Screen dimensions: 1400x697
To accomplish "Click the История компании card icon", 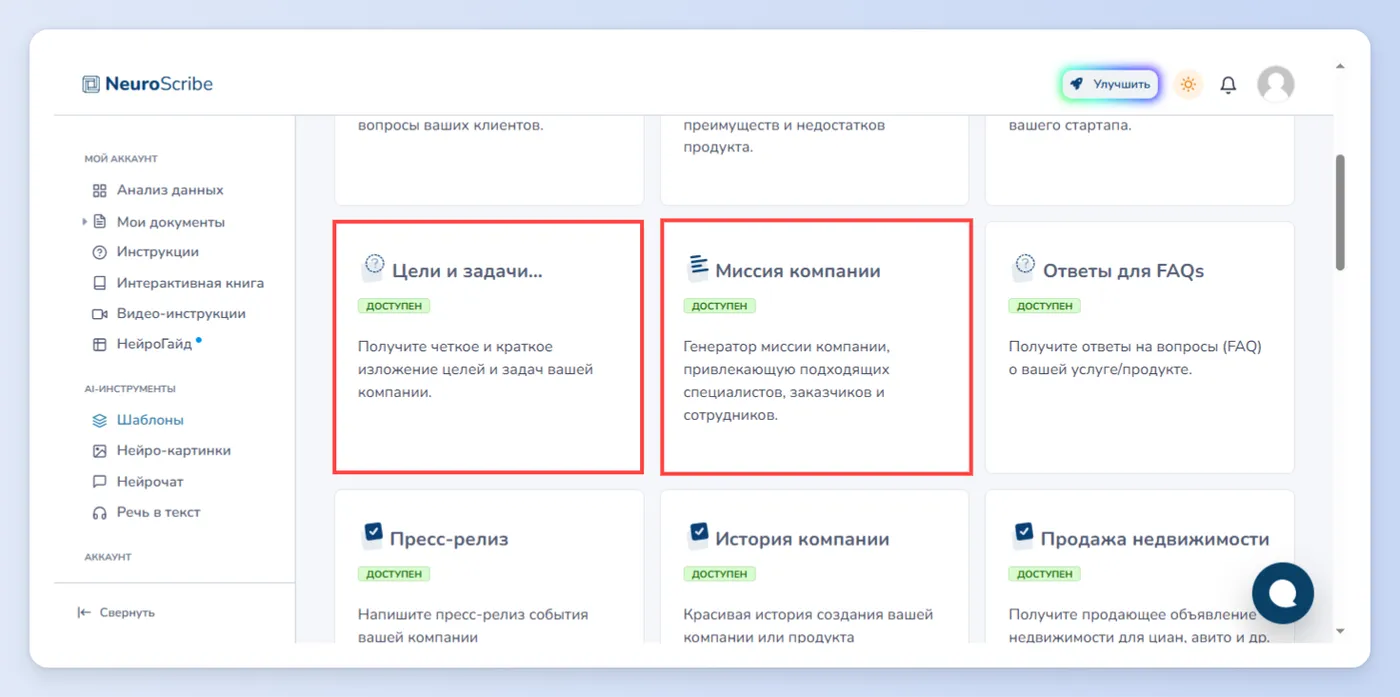I will pos(697,535).
